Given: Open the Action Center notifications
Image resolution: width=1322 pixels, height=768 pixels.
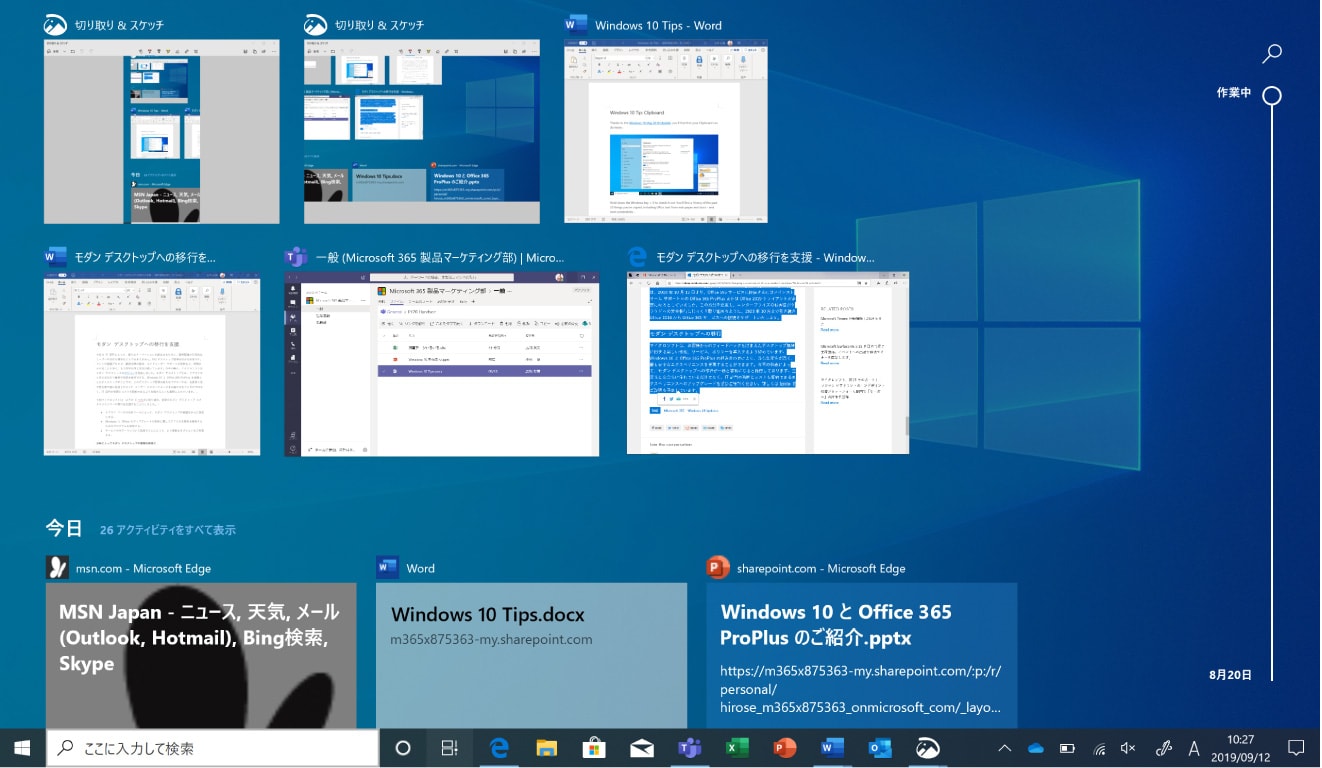Looking at the screenshot, I should (x=1296, y=748).
